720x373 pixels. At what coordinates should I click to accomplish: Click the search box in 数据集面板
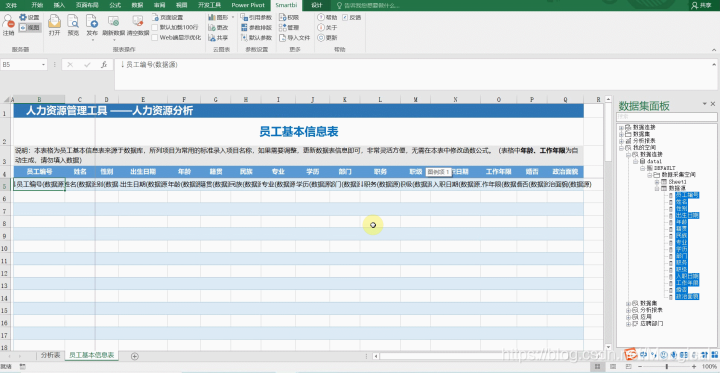click(x=667, y=117)
